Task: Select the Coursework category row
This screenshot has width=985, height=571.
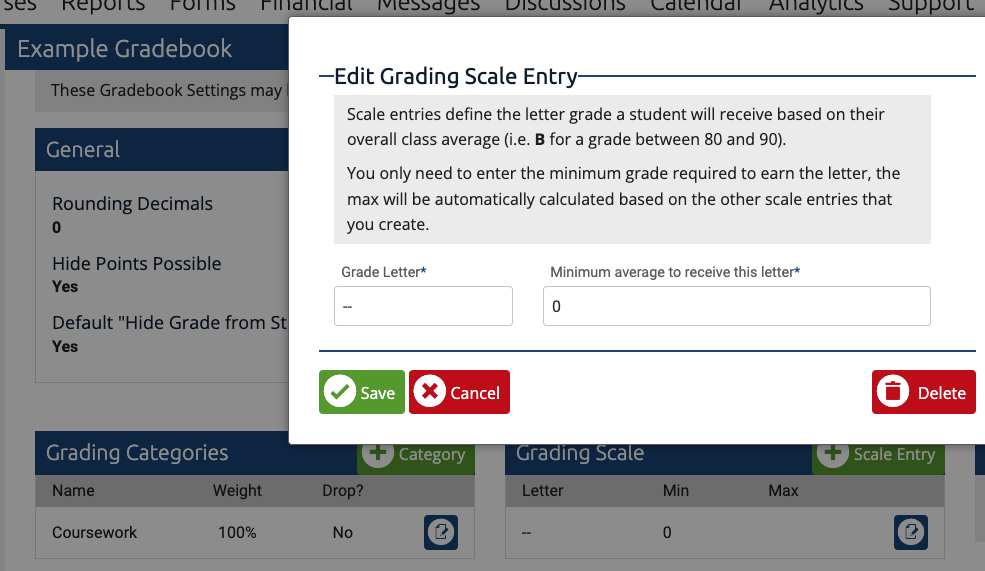Action: [x=255, y=532]
